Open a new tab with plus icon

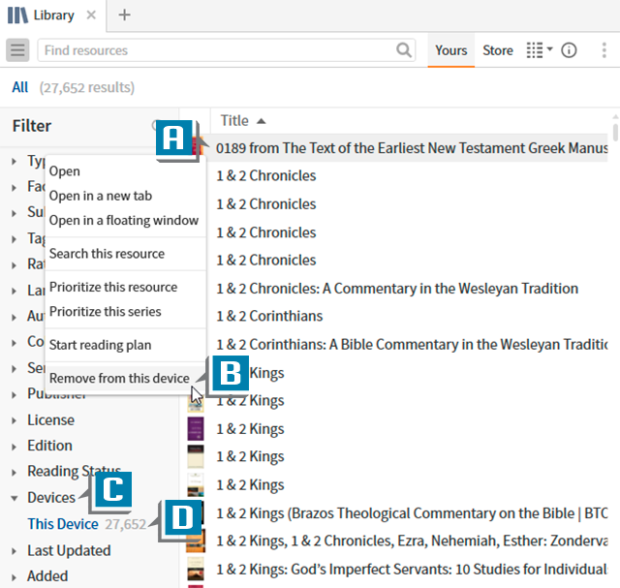124,15
